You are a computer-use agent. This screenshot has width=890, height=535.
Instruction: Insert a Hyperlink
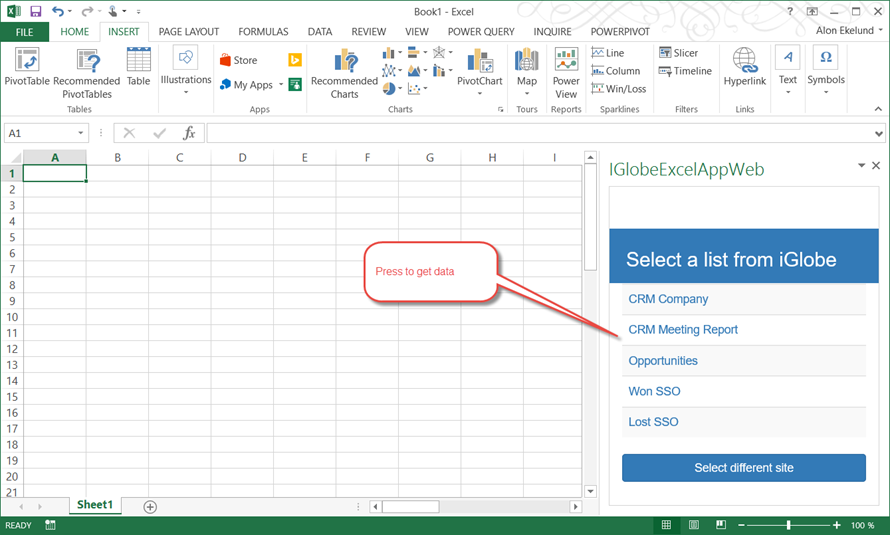745,67
